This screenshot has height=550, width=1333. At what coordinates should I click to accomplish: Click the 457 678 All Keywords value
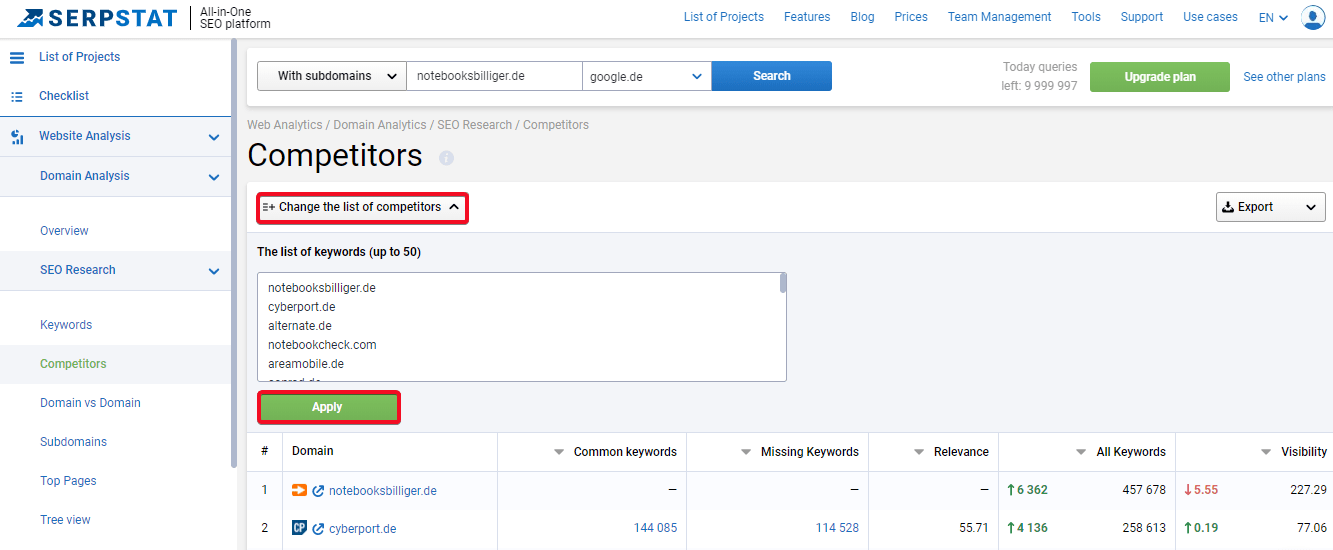coord(1143,490)
